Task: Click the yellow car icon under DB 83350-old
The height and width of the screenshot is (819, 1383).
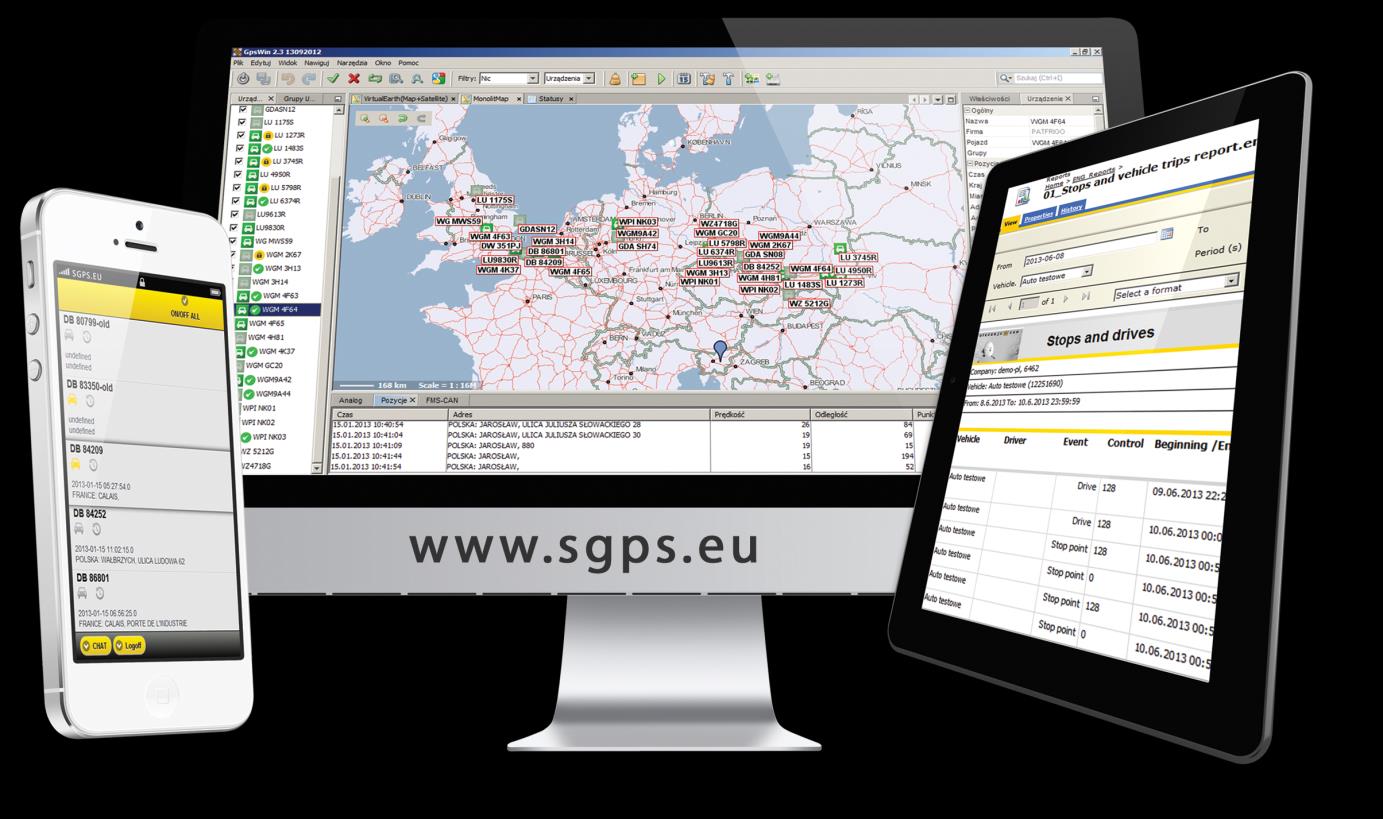Action: pyautogui.click(x=74, y=399)
